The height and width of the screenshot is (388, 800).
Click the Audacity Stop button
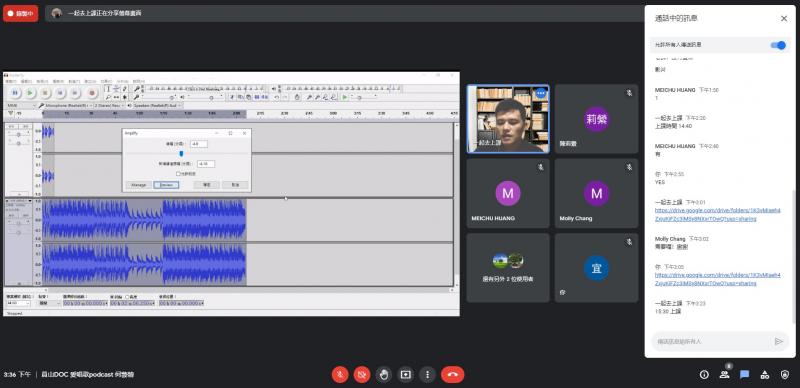(x=45, y=93)
